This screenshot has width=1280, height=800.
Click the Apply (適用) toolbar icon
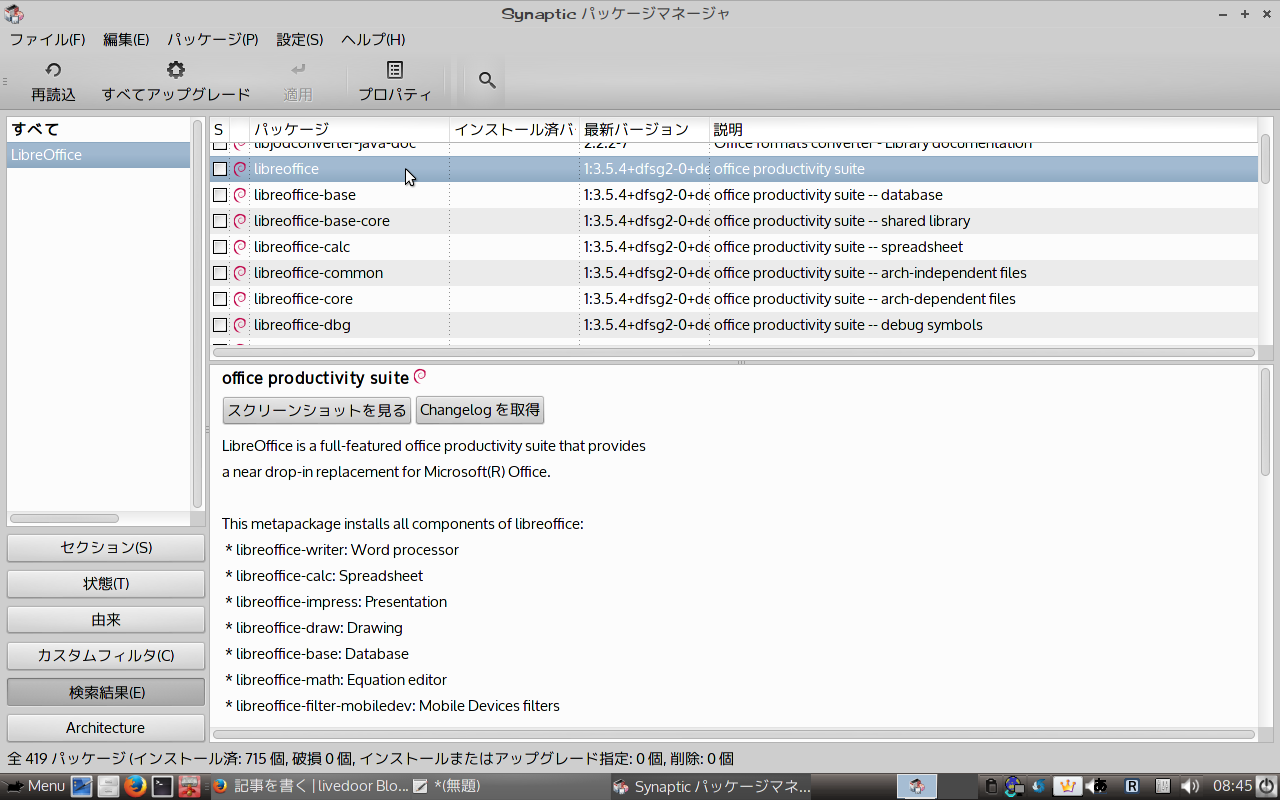coord(298,70)
